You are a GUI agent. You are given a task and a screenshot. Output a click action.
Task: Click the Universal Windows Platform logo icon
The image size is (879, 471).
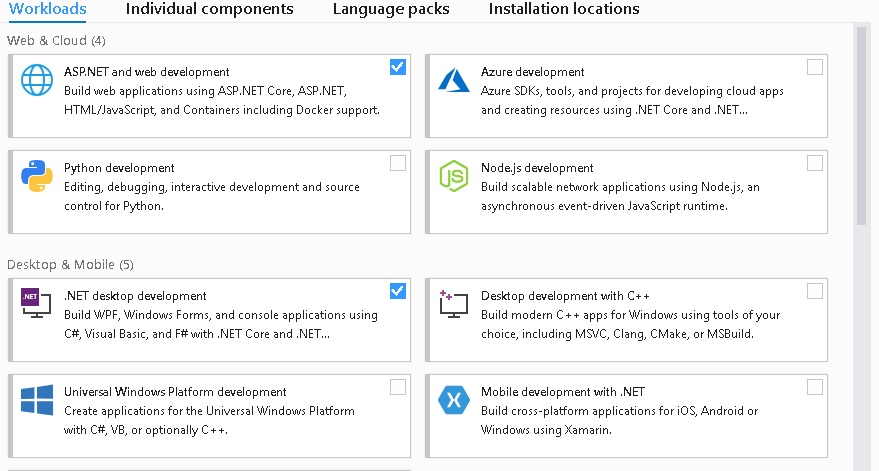[37, 400]
